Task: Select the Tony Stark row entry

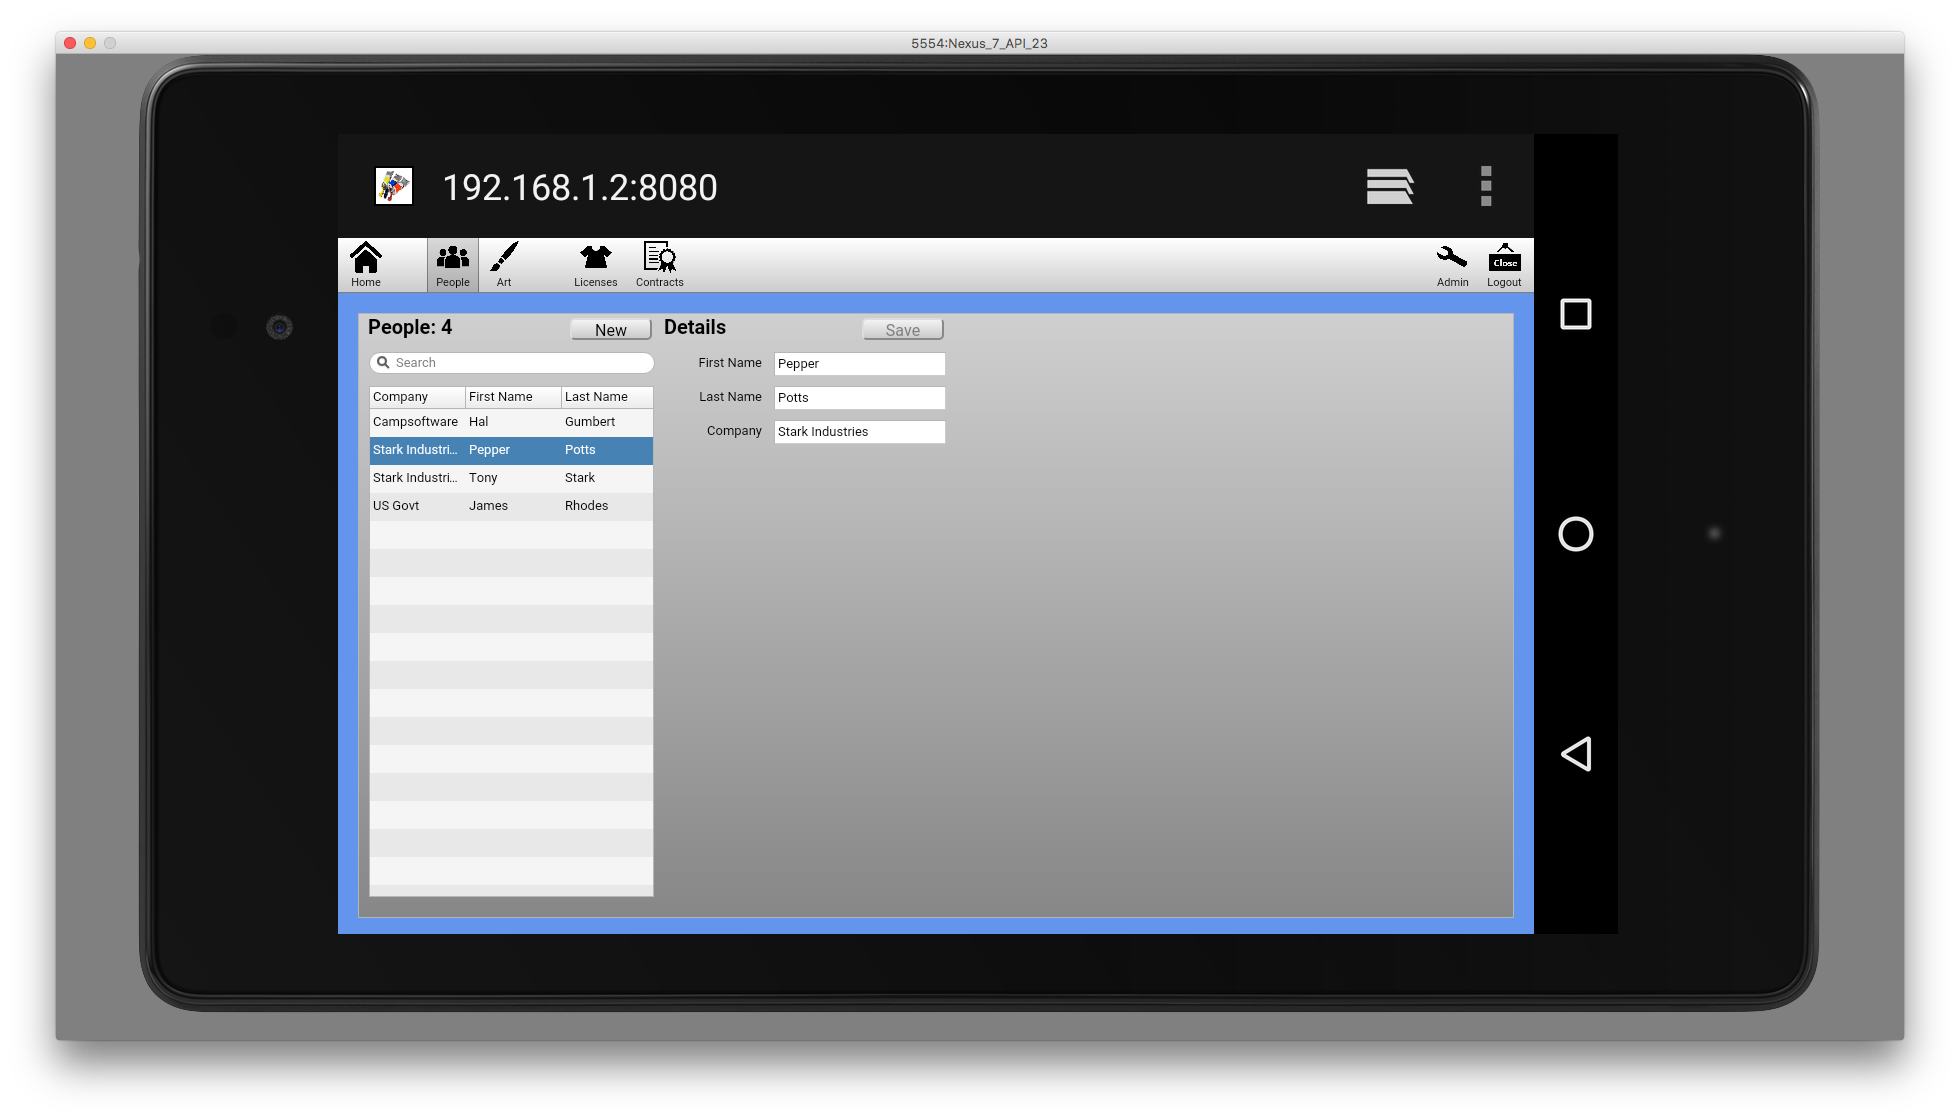Action: 512,477
